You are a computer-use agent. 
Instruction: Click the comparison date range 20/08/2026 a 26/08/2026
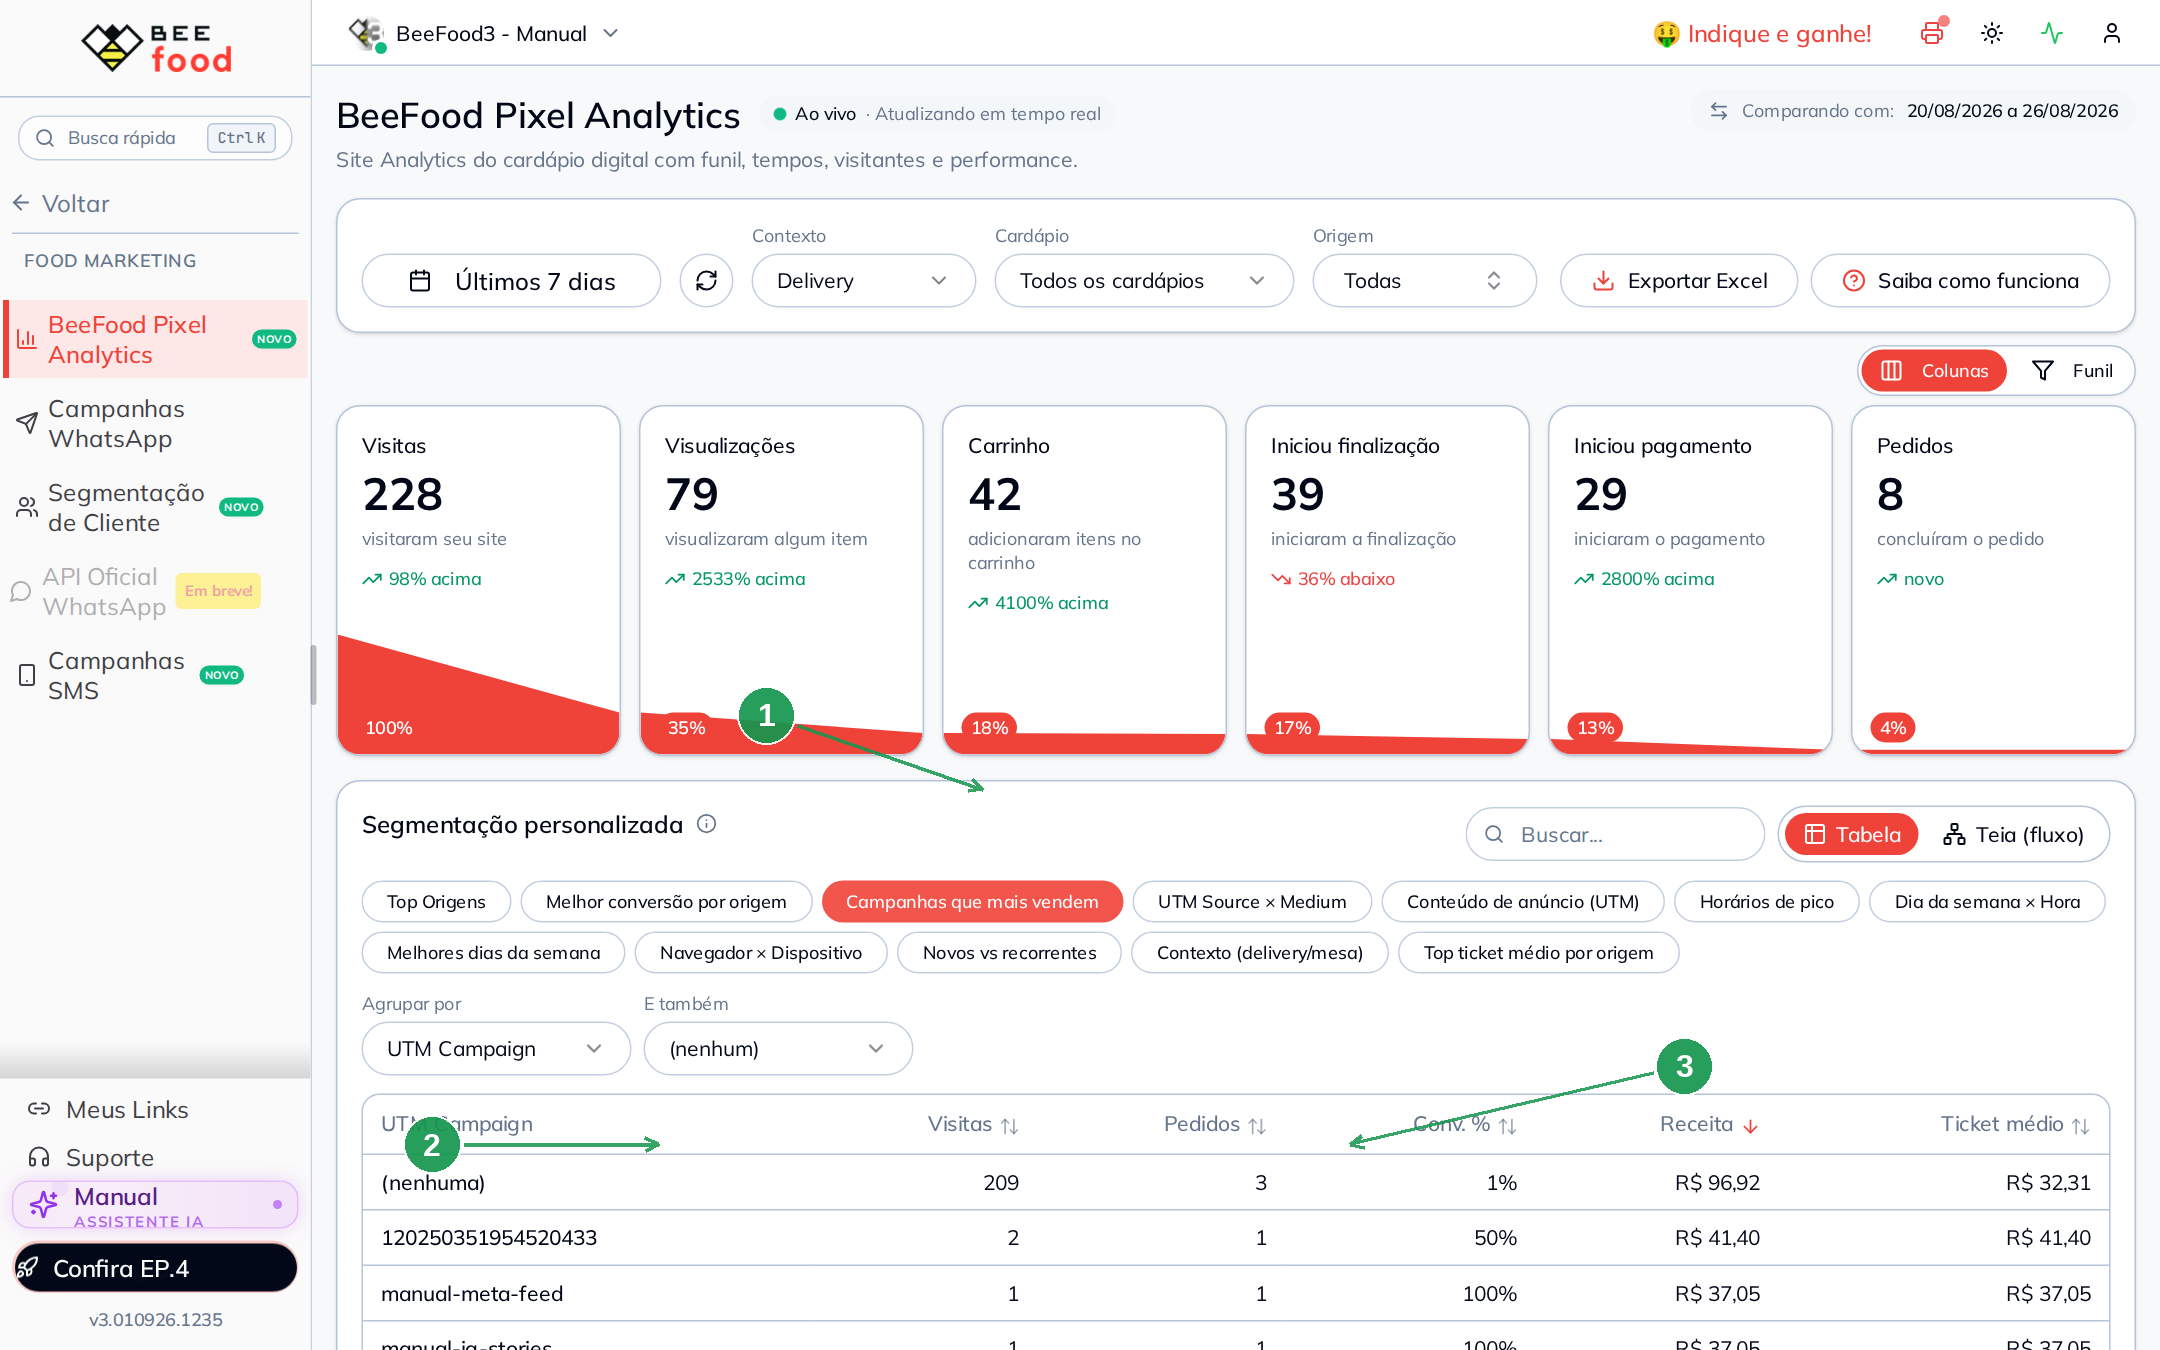(2012, 111)
